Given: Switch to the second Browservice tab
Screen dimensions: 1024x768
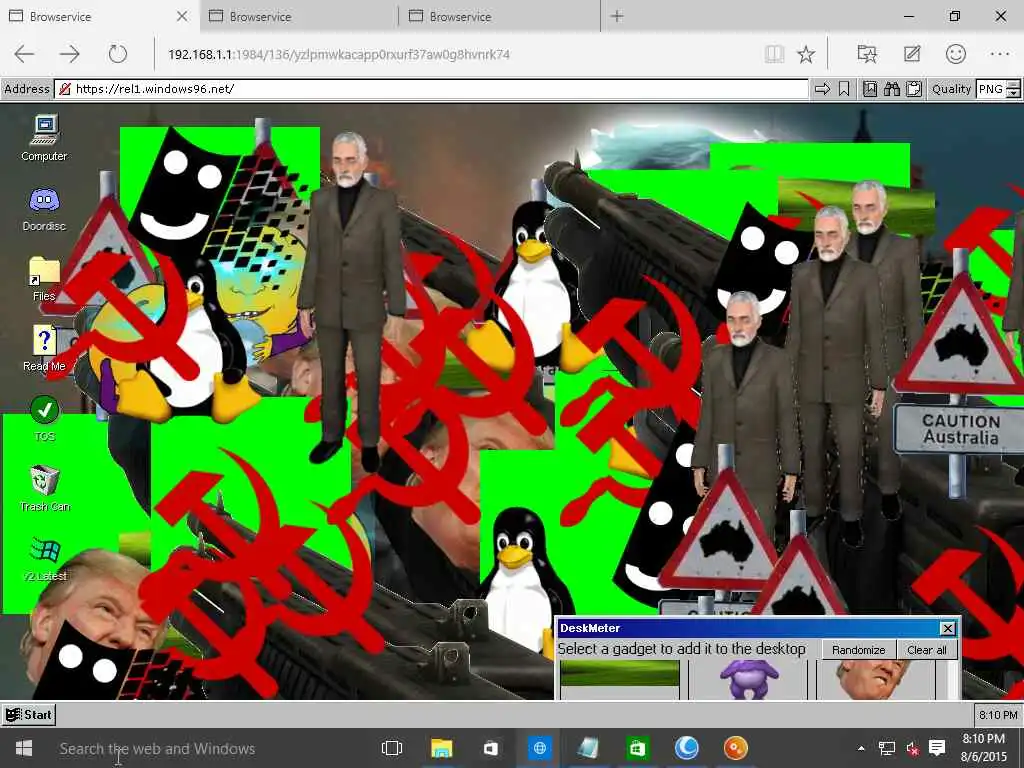Looking at the screenshot, I should tap(298, 16).
